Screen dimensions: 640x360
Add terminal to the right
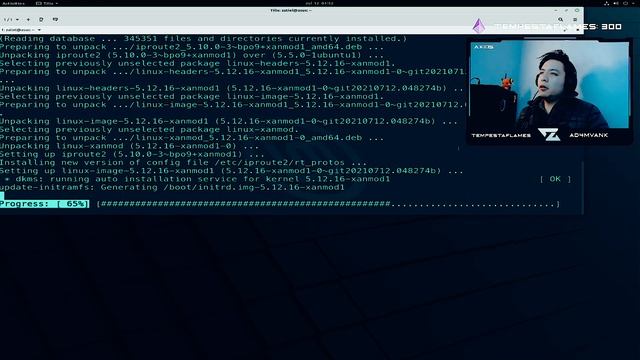(x=41, y=20)
